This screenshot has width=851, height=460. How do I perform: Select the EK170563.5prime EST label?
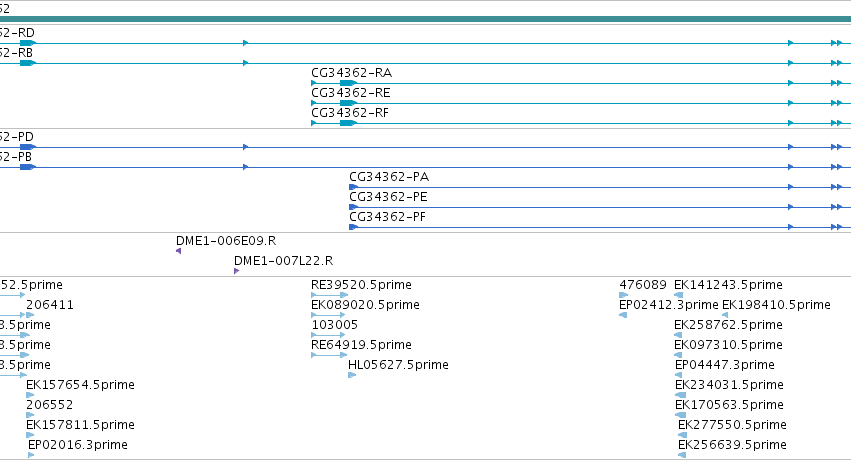pyautogui.click(x=729, y=405)
